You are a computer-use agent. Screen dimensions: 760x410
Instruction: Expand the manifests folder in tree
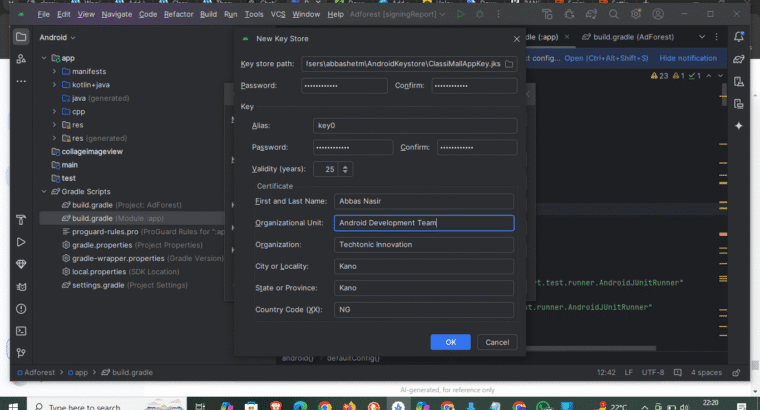tap(54, 71)
